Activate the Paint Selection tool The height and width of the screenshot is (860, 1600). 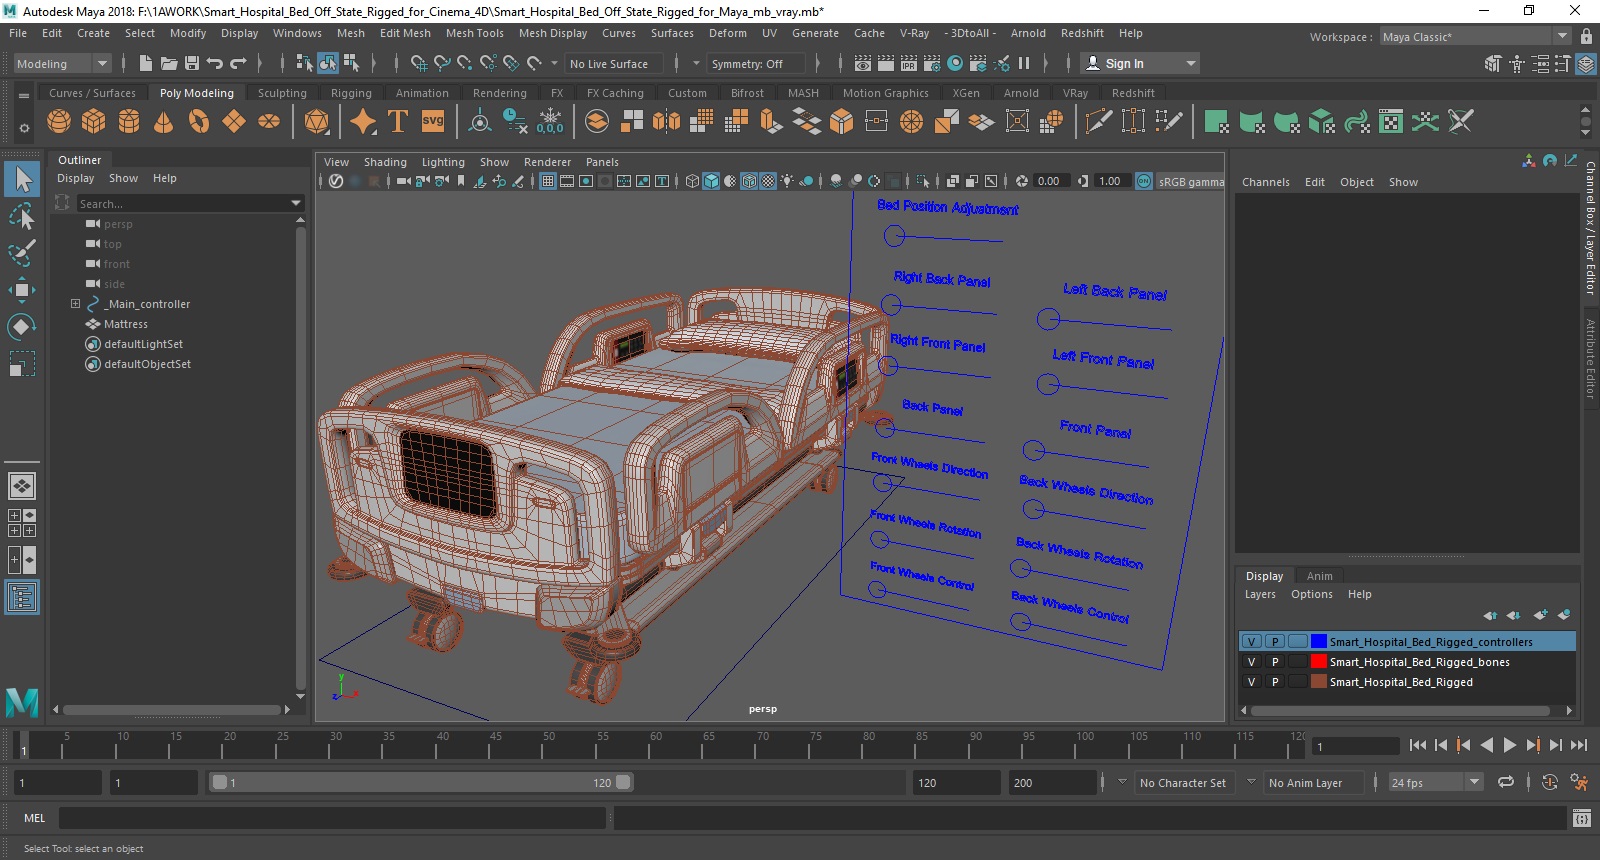pos(22,253)
